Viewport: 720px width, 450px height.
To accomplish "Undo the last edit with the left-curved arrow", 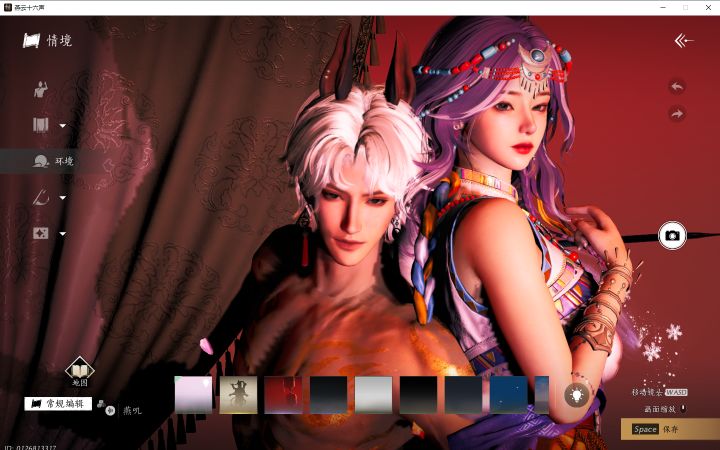I will pos(677,86).
